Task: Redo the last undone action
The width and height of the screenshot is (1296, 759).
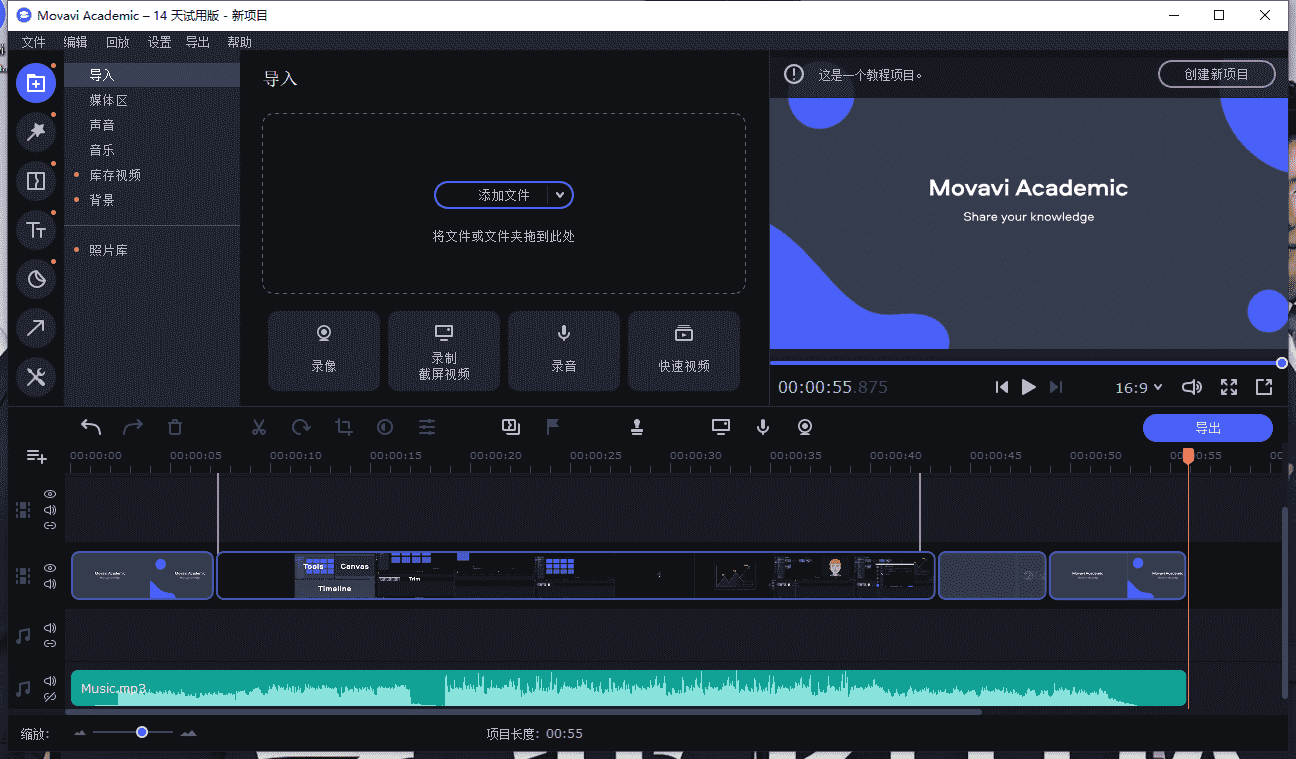Action: [133, 427]
